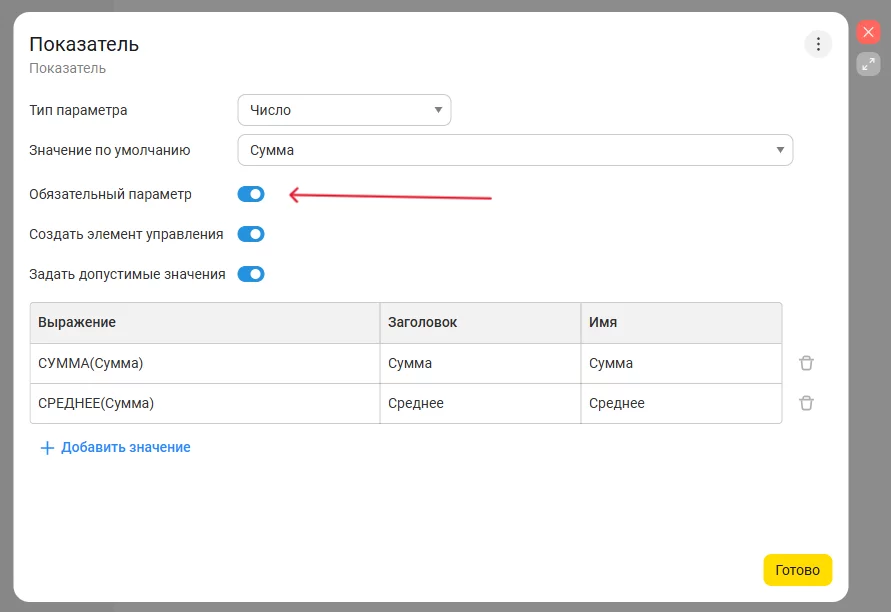The width and height of the screenshot is (891, 612).
Task: Click the Сумма name cell
Action: coord(680,363)
